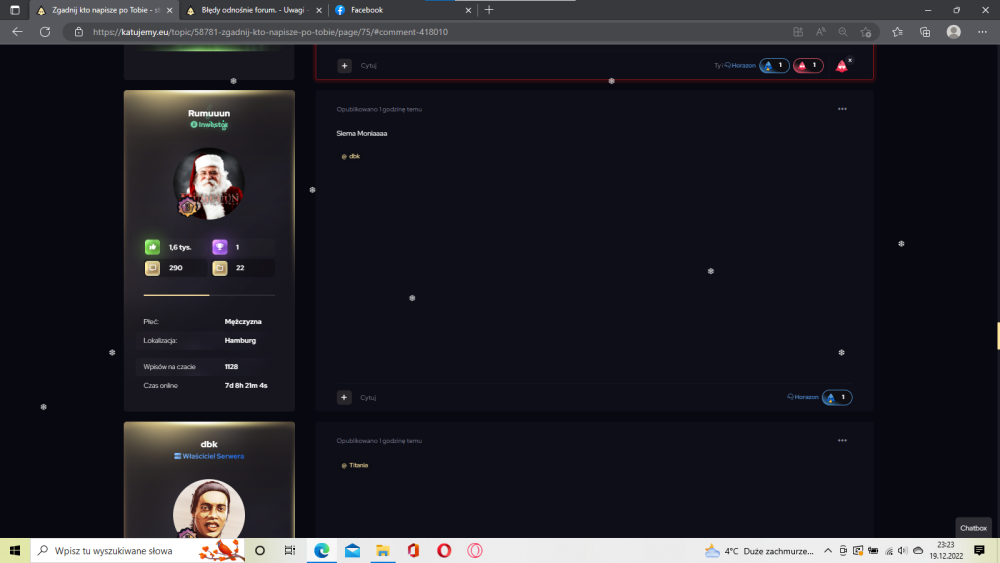Open Cortana circle icon on taskbar
The width and height of the screenshot is (1000, 563).
tap(260, 550)
